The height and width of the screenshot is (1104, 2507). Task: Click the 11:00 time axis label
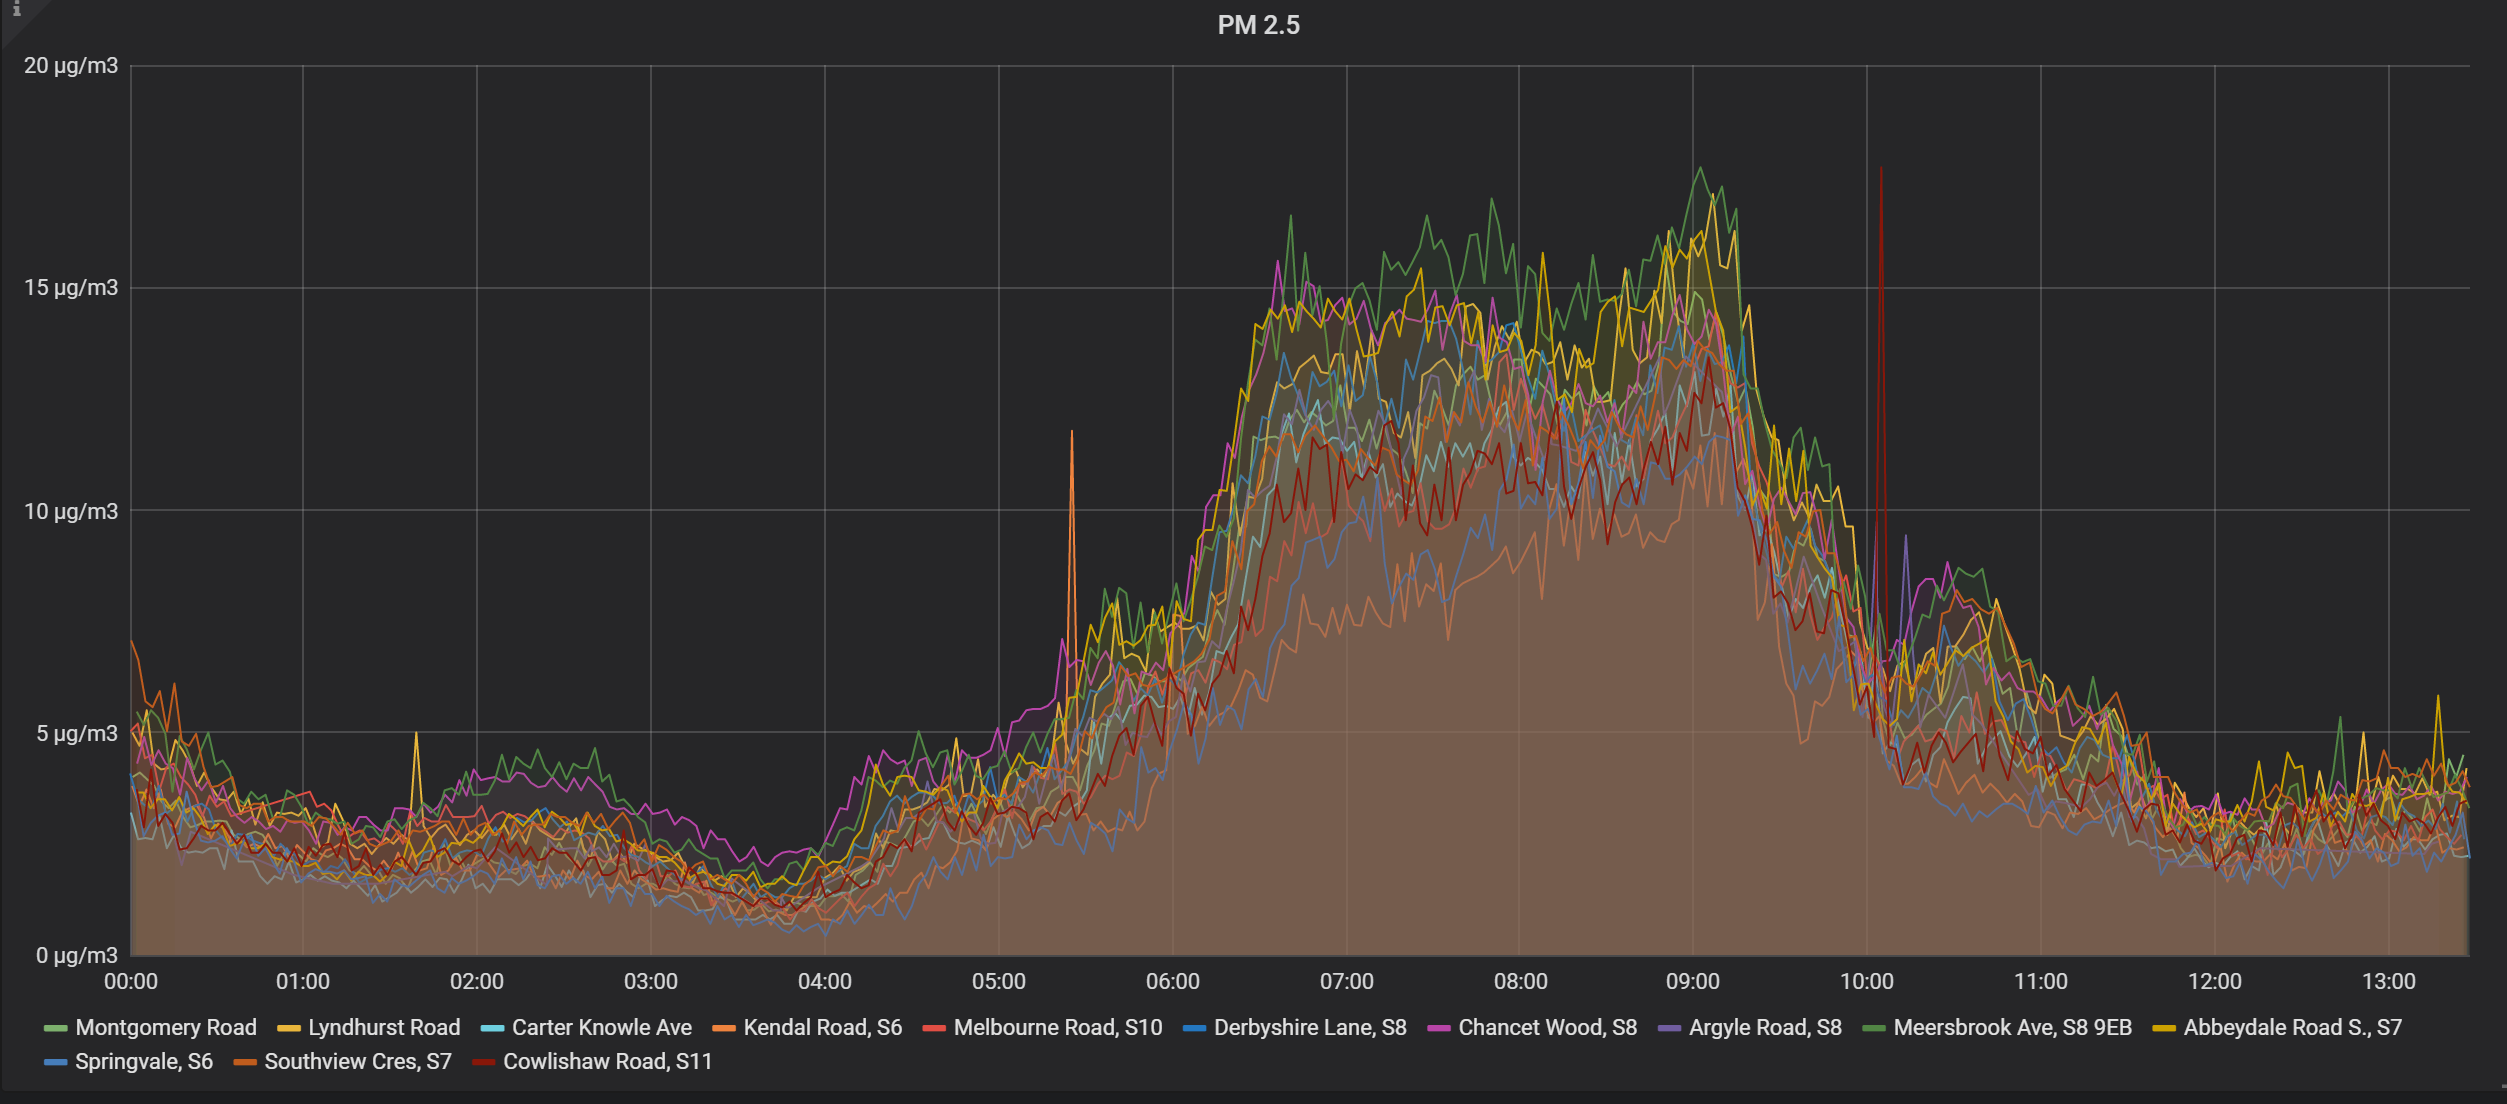click(x=2041, y=981)
